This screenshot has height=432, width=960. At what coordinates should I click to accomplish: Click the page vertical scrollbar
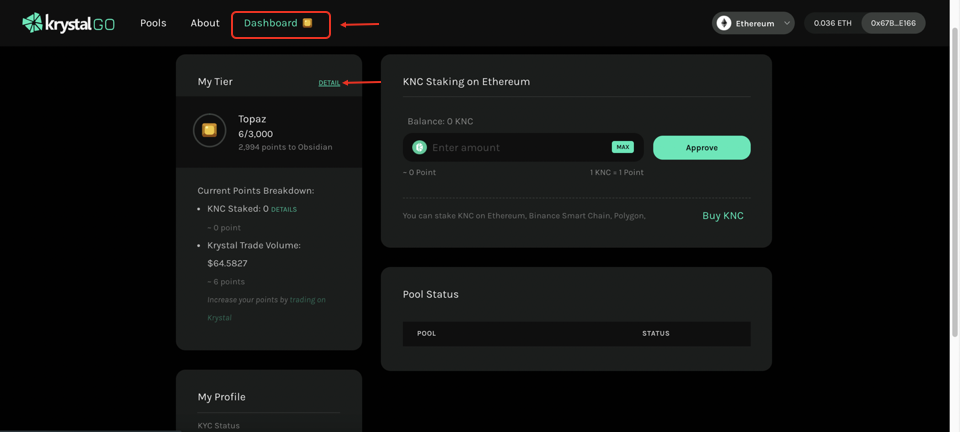[x=954, y=200]
